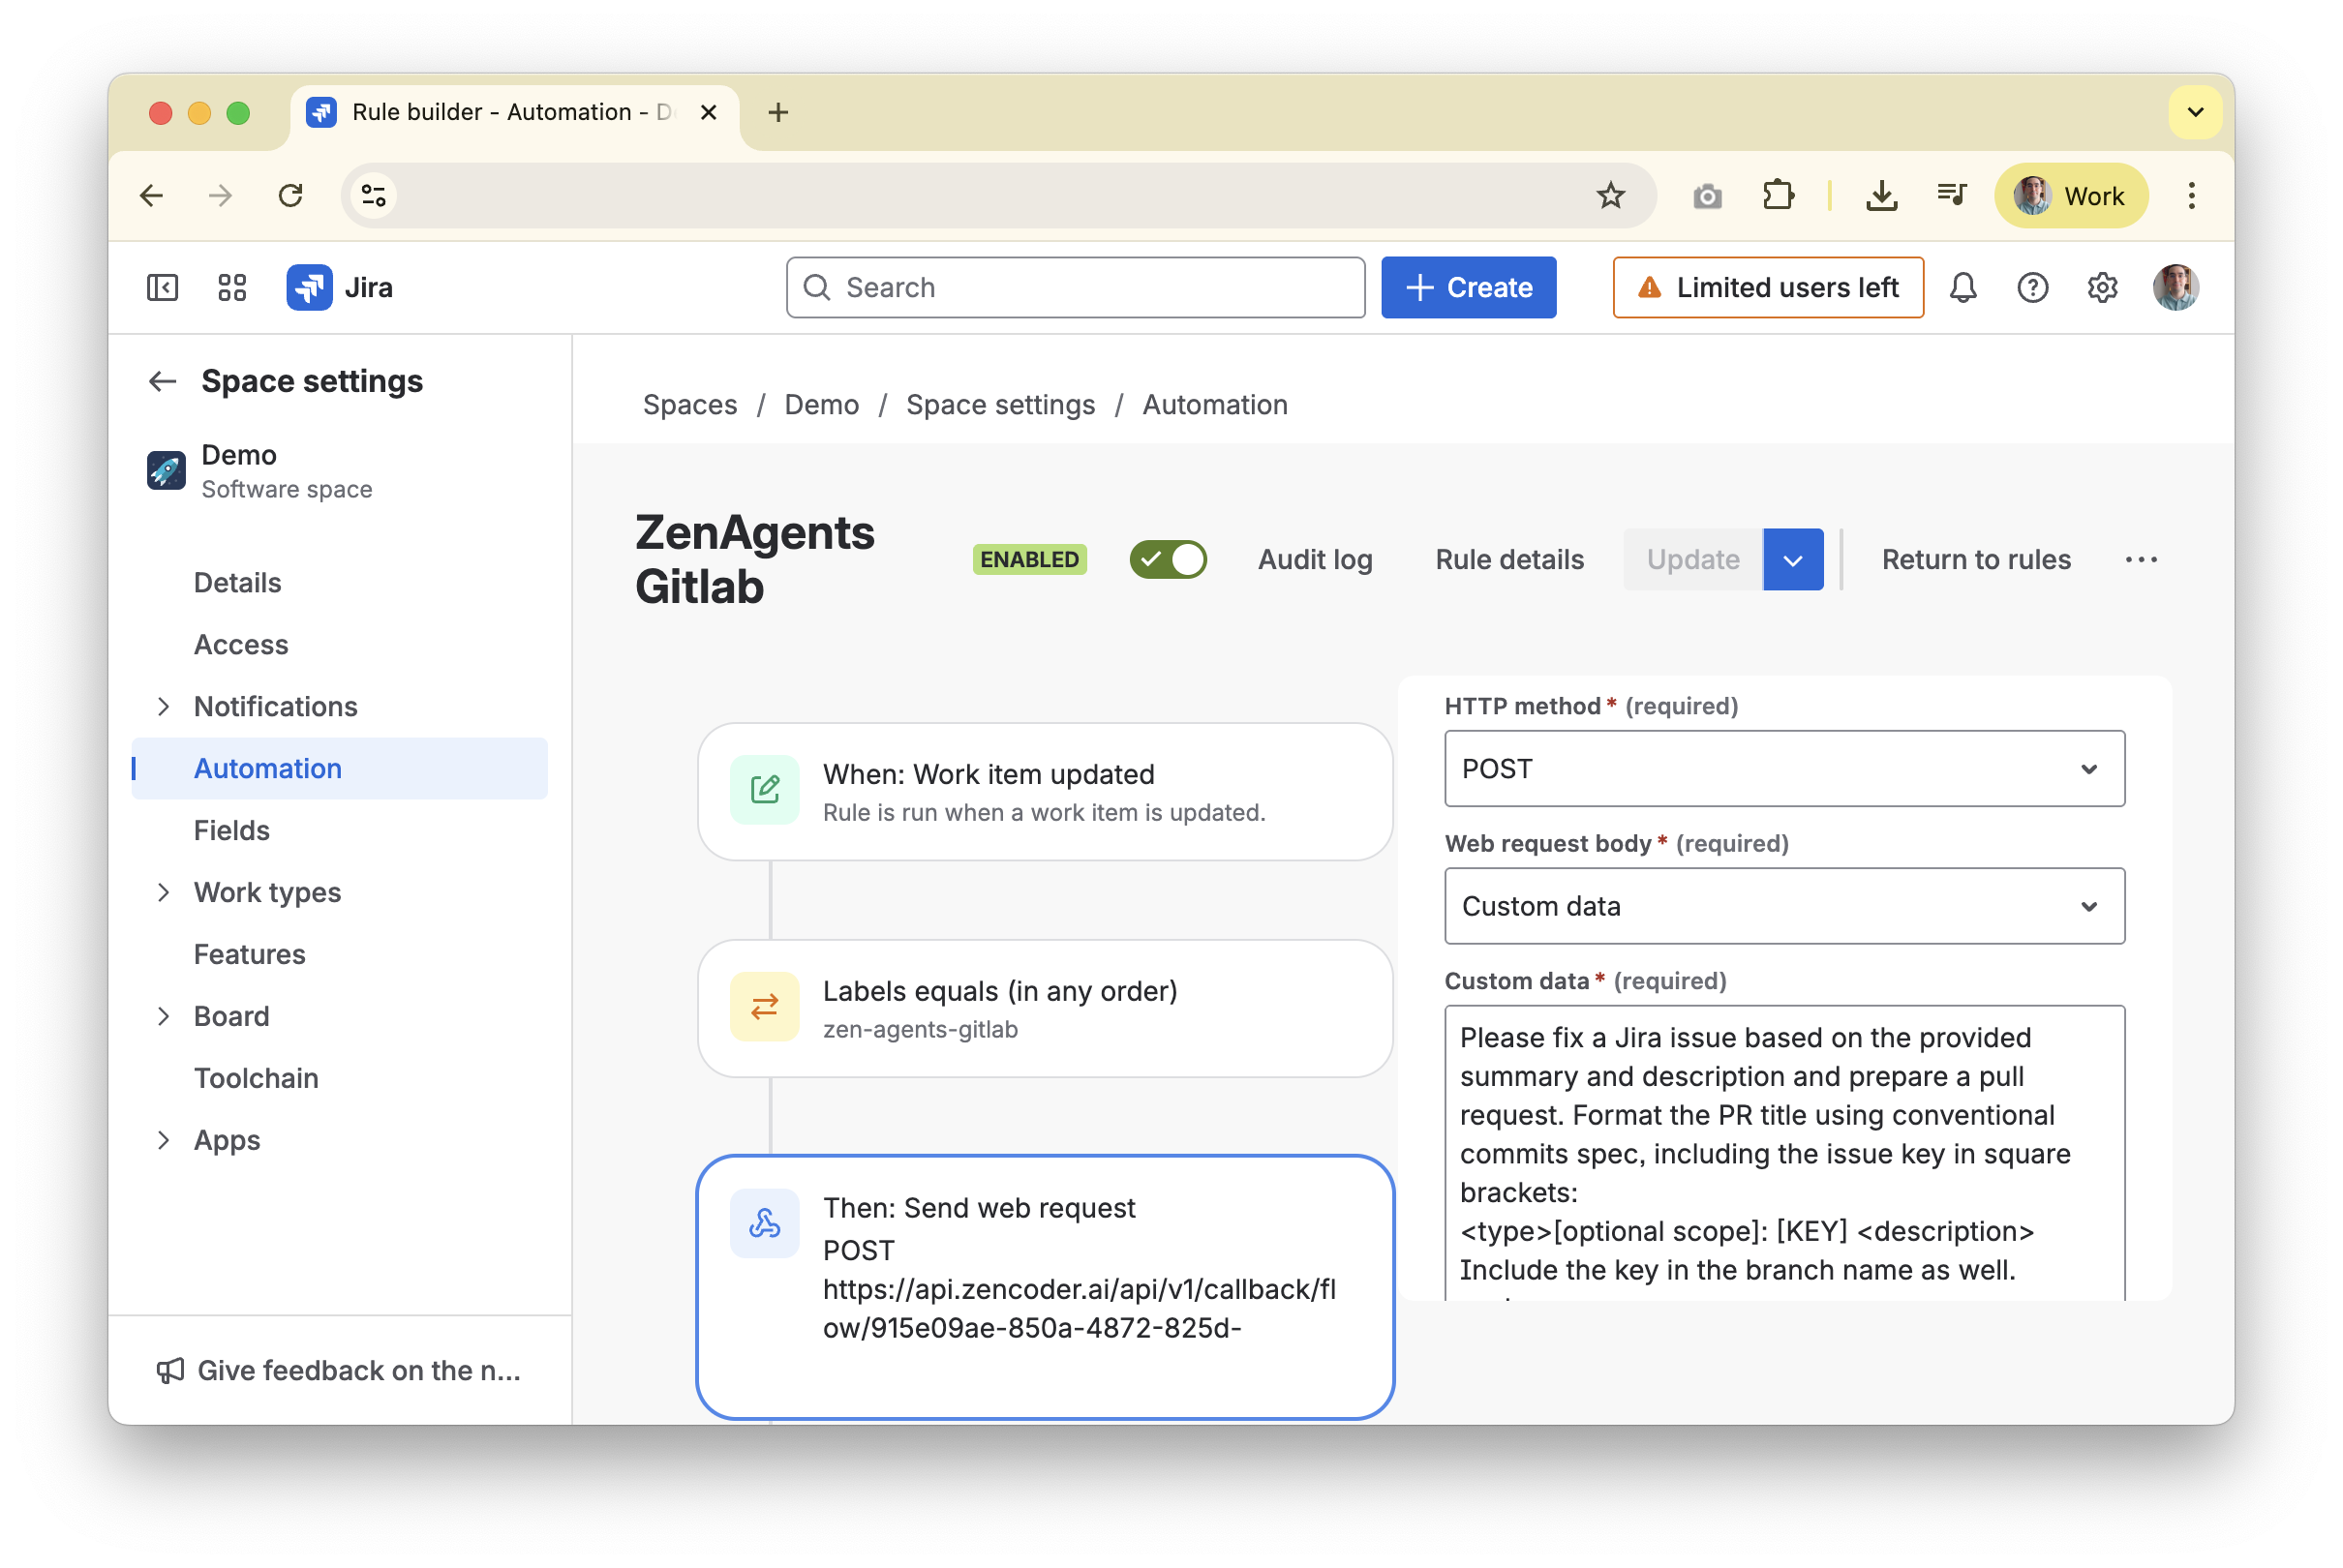Open help using the question mark icon
This screenshot has width=2343, height=1568.
click(x=2032, y=287)
